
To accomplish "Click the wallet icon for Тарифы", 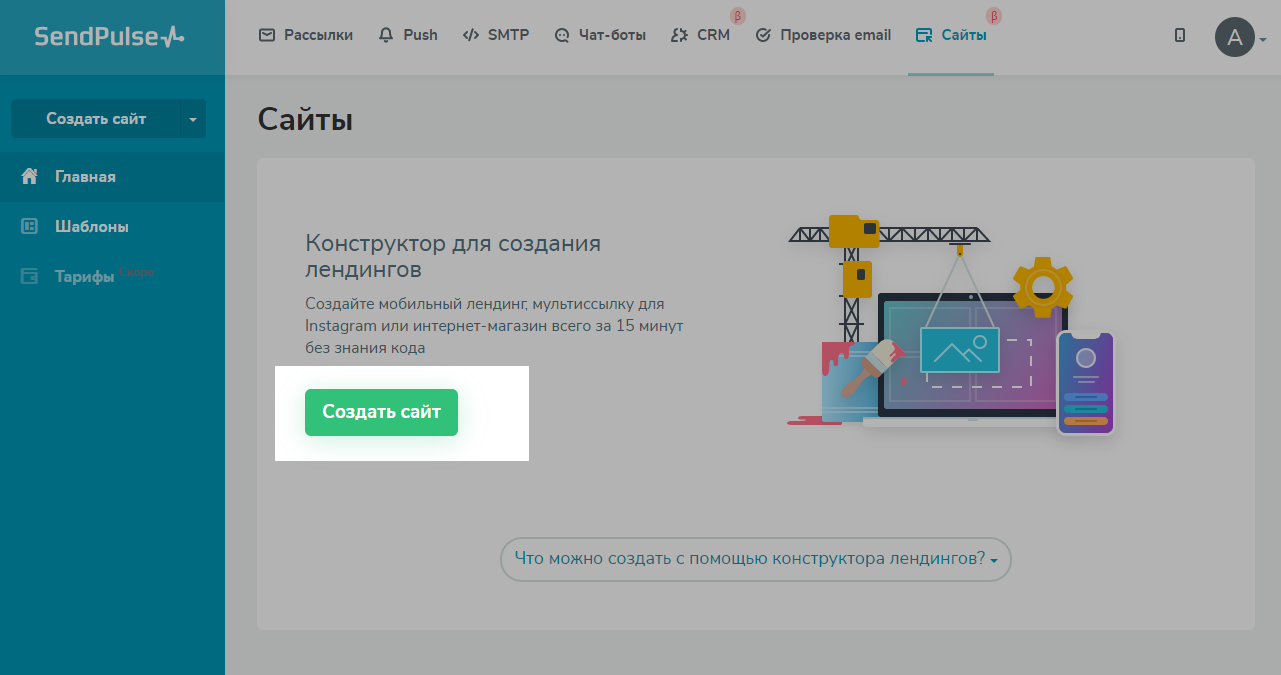I will pos(30,277).
